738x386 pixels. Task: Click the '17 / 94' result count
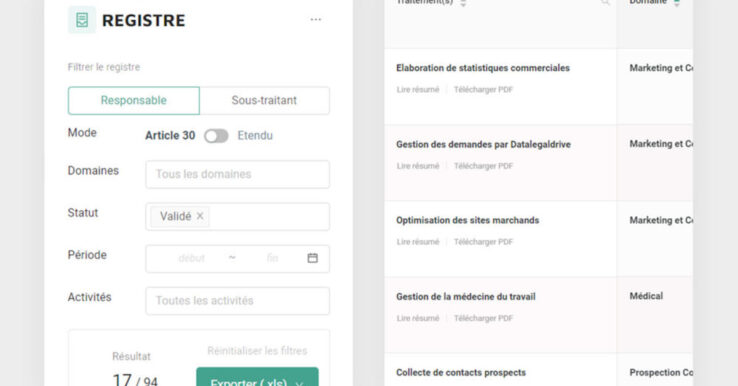click(x=135, y=379)
